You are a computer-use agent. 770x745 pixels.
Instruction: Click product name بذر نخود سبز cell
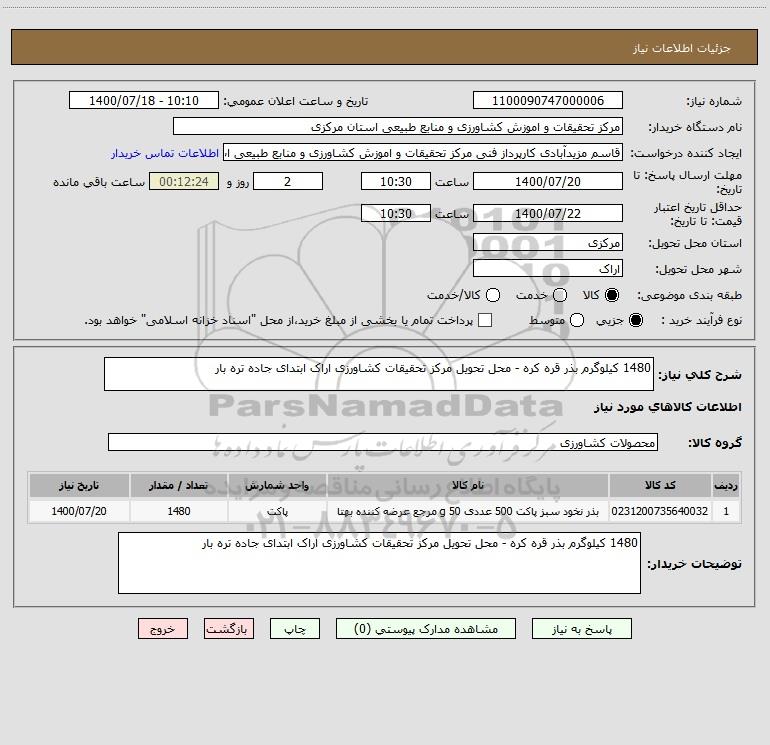click(468, 511)
